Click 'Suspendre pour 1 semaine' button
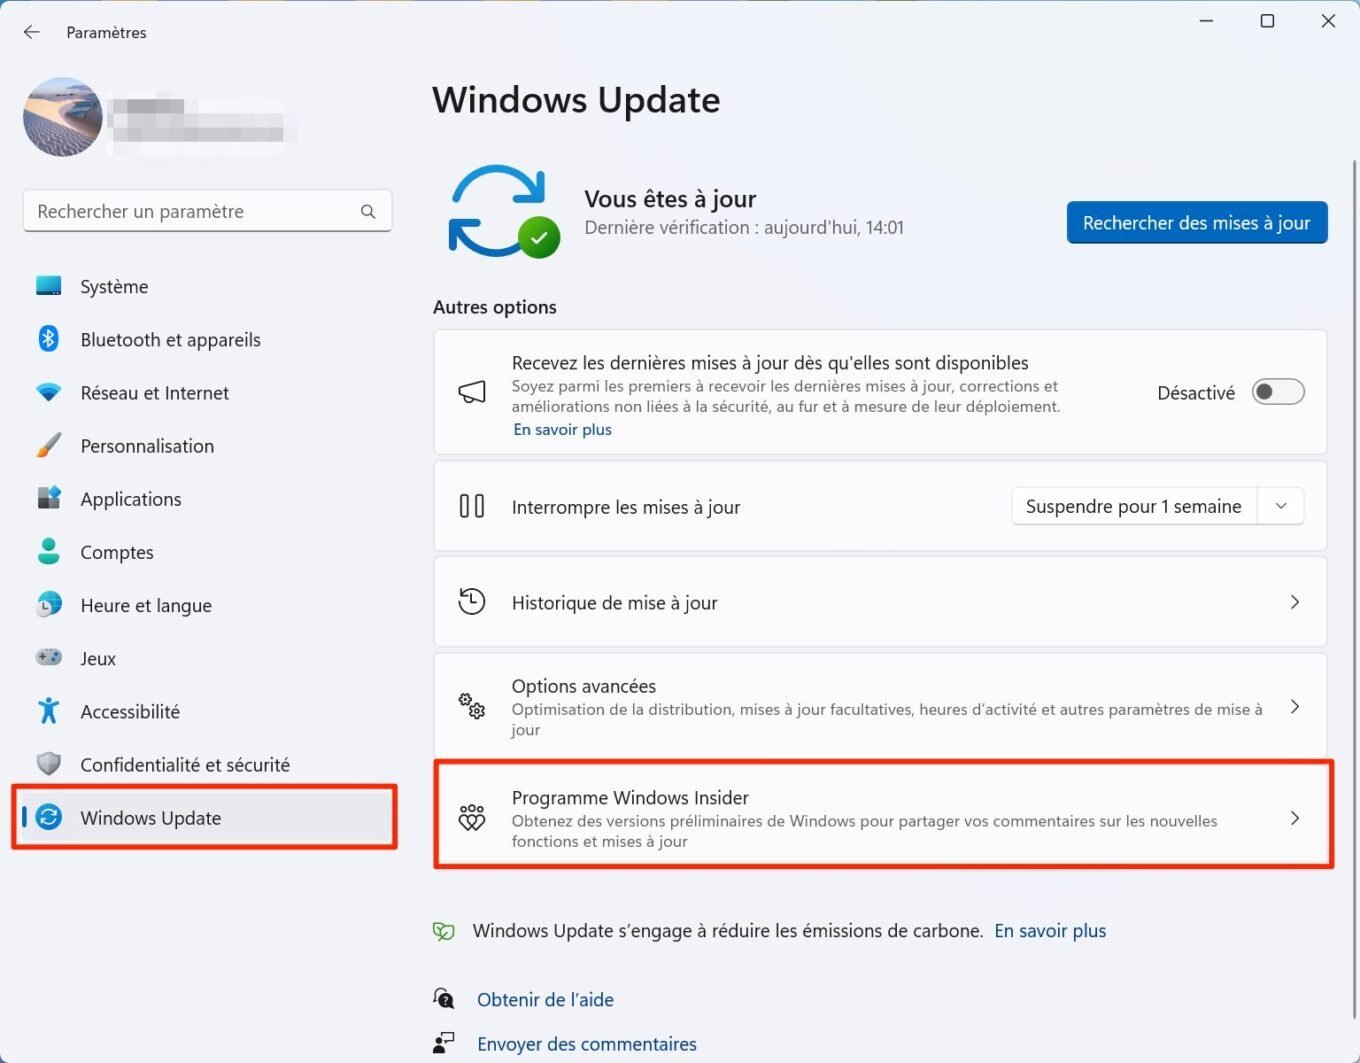The width and height of the screenshot is (1360, 1063). coord(1134,506)
